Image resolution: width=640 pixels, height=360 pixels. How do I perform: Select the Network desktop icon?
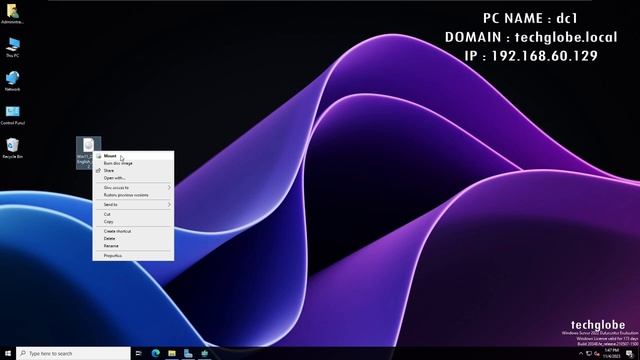point(13,81)
